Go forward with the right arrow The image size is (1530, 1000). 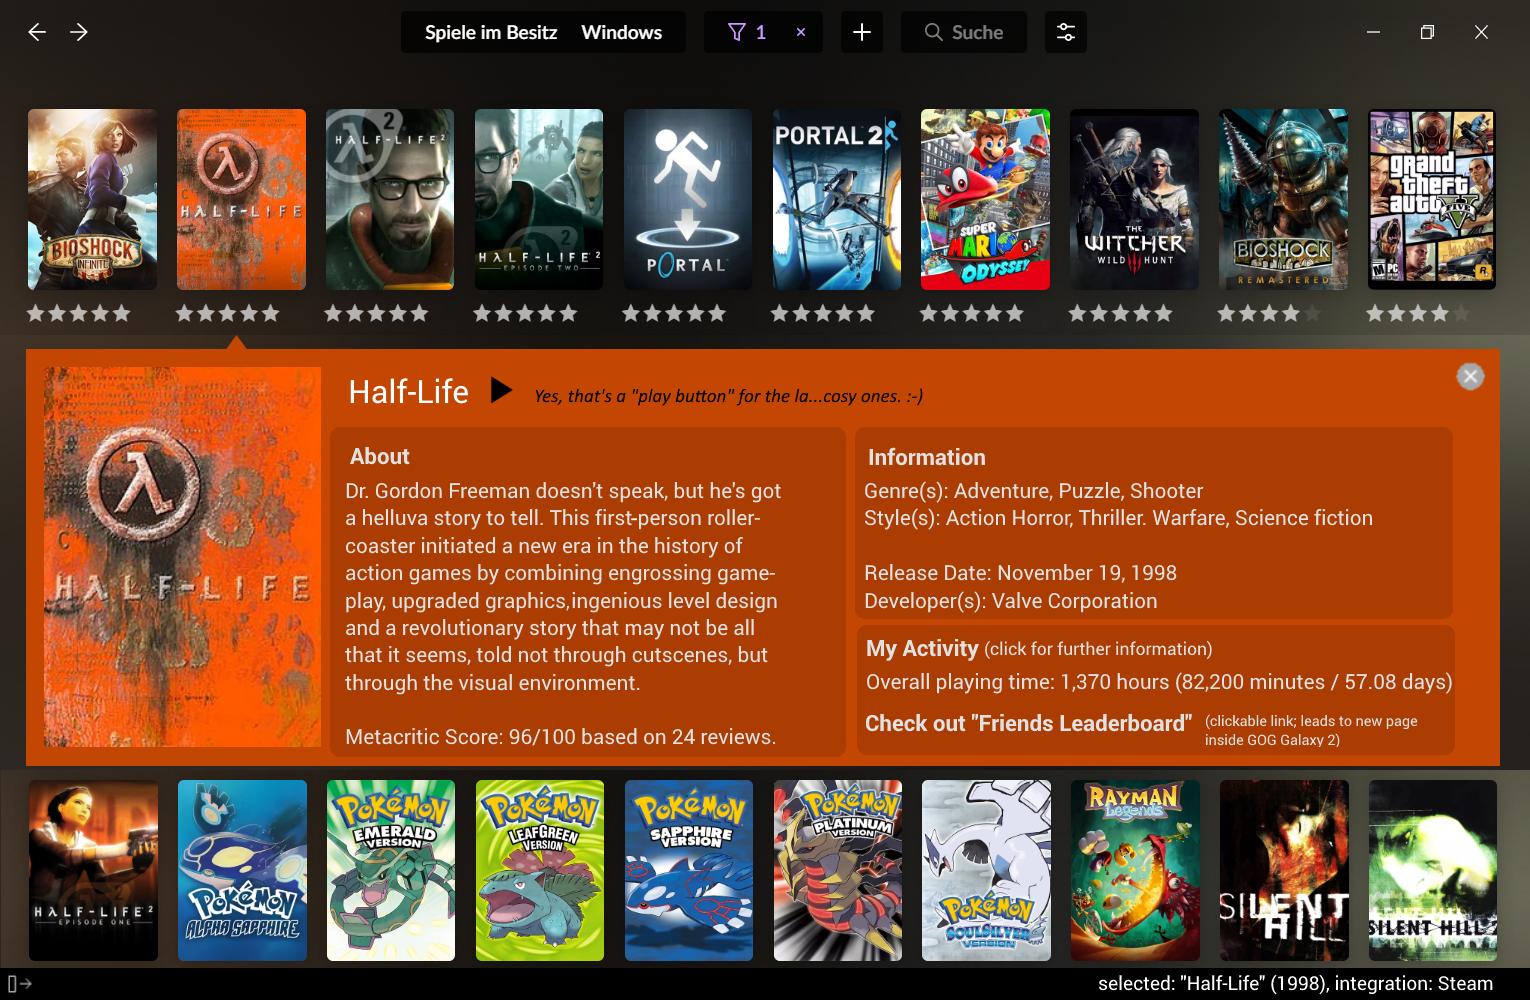79,32
